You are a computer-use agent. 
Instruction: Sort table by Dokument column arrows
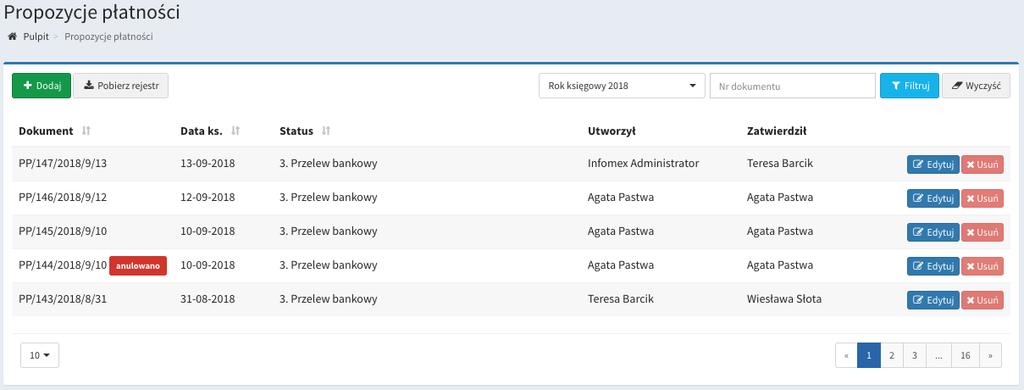[86, 131]
